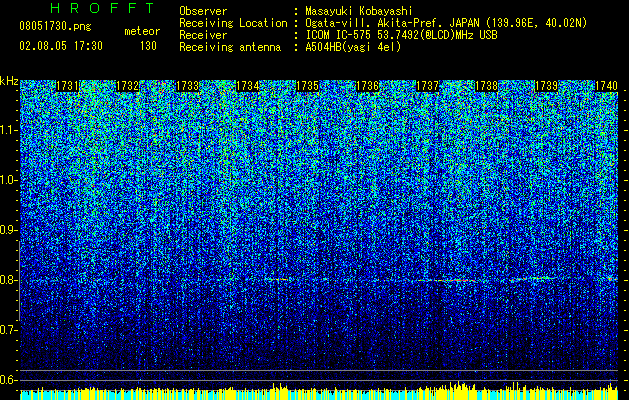Click the meteor echo trace near 1739
629x400 pixels.
point(534,278)
